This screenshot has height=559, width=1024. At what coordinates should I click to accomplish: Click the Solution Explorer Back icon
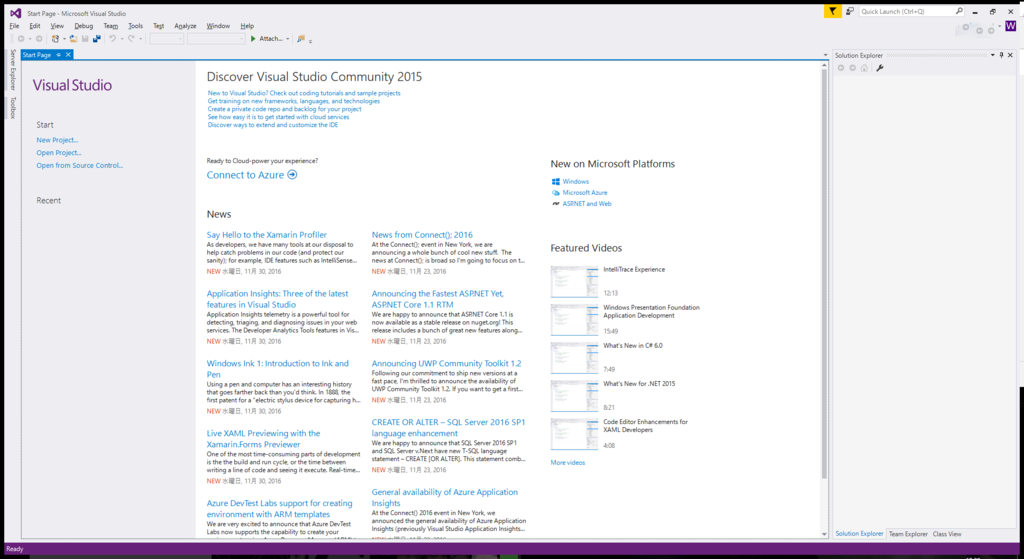(841, 68)
